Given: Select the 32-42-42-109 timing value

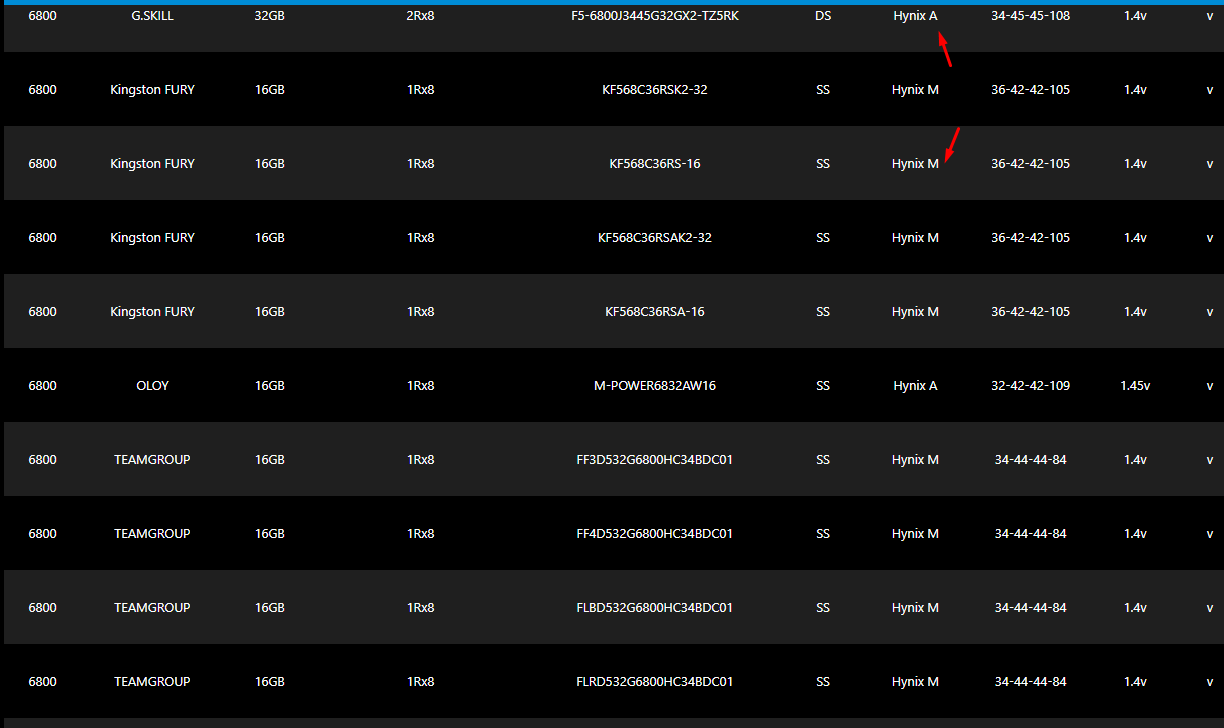Looking at the screenshot, I should click(x=1030, y=386).
